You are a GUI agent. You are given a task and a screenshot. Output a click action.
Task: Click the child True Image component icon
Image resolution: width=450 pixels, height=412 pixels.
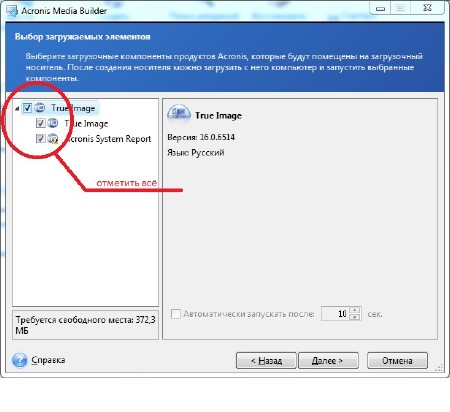pyautogui.click(x=53, y=123)
